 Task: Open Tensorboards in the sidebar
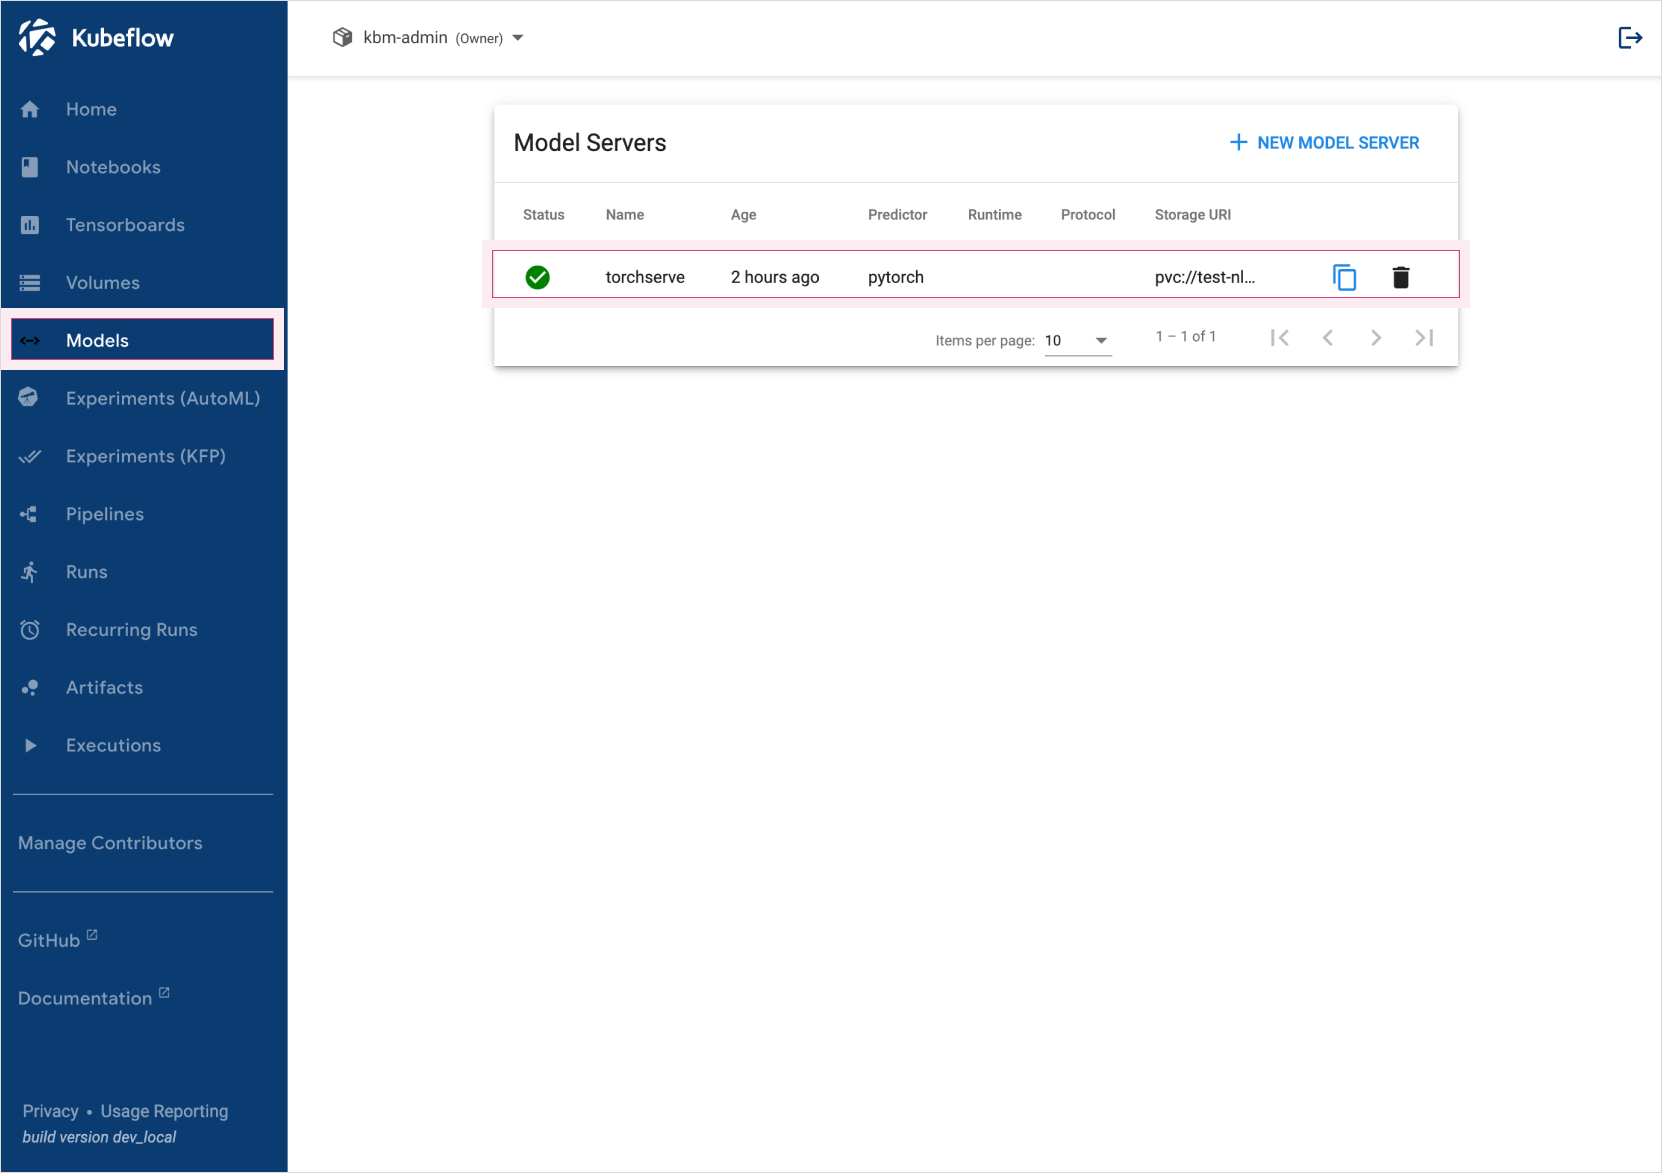tap(143, 225)
